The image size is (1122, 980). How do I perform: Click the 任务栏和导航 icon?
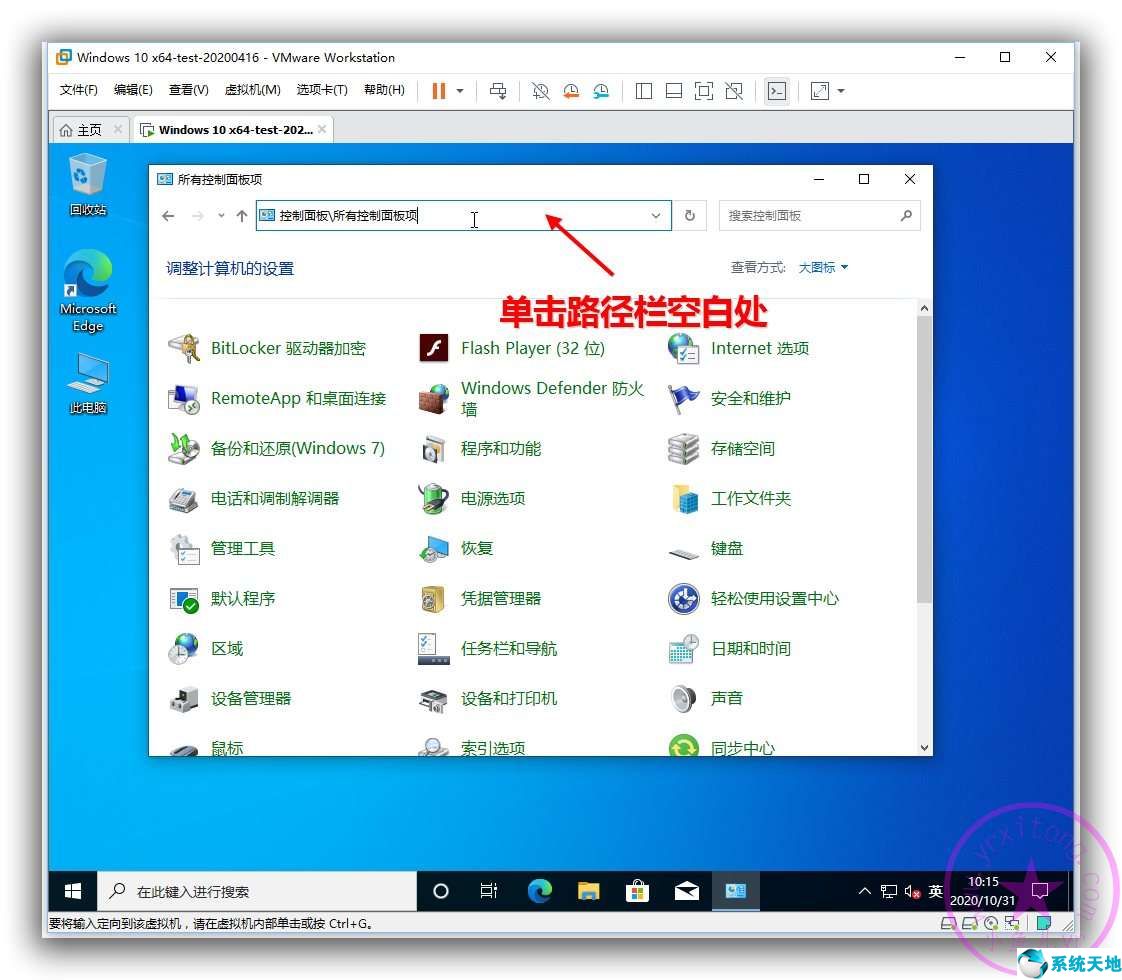pos(434,649)
